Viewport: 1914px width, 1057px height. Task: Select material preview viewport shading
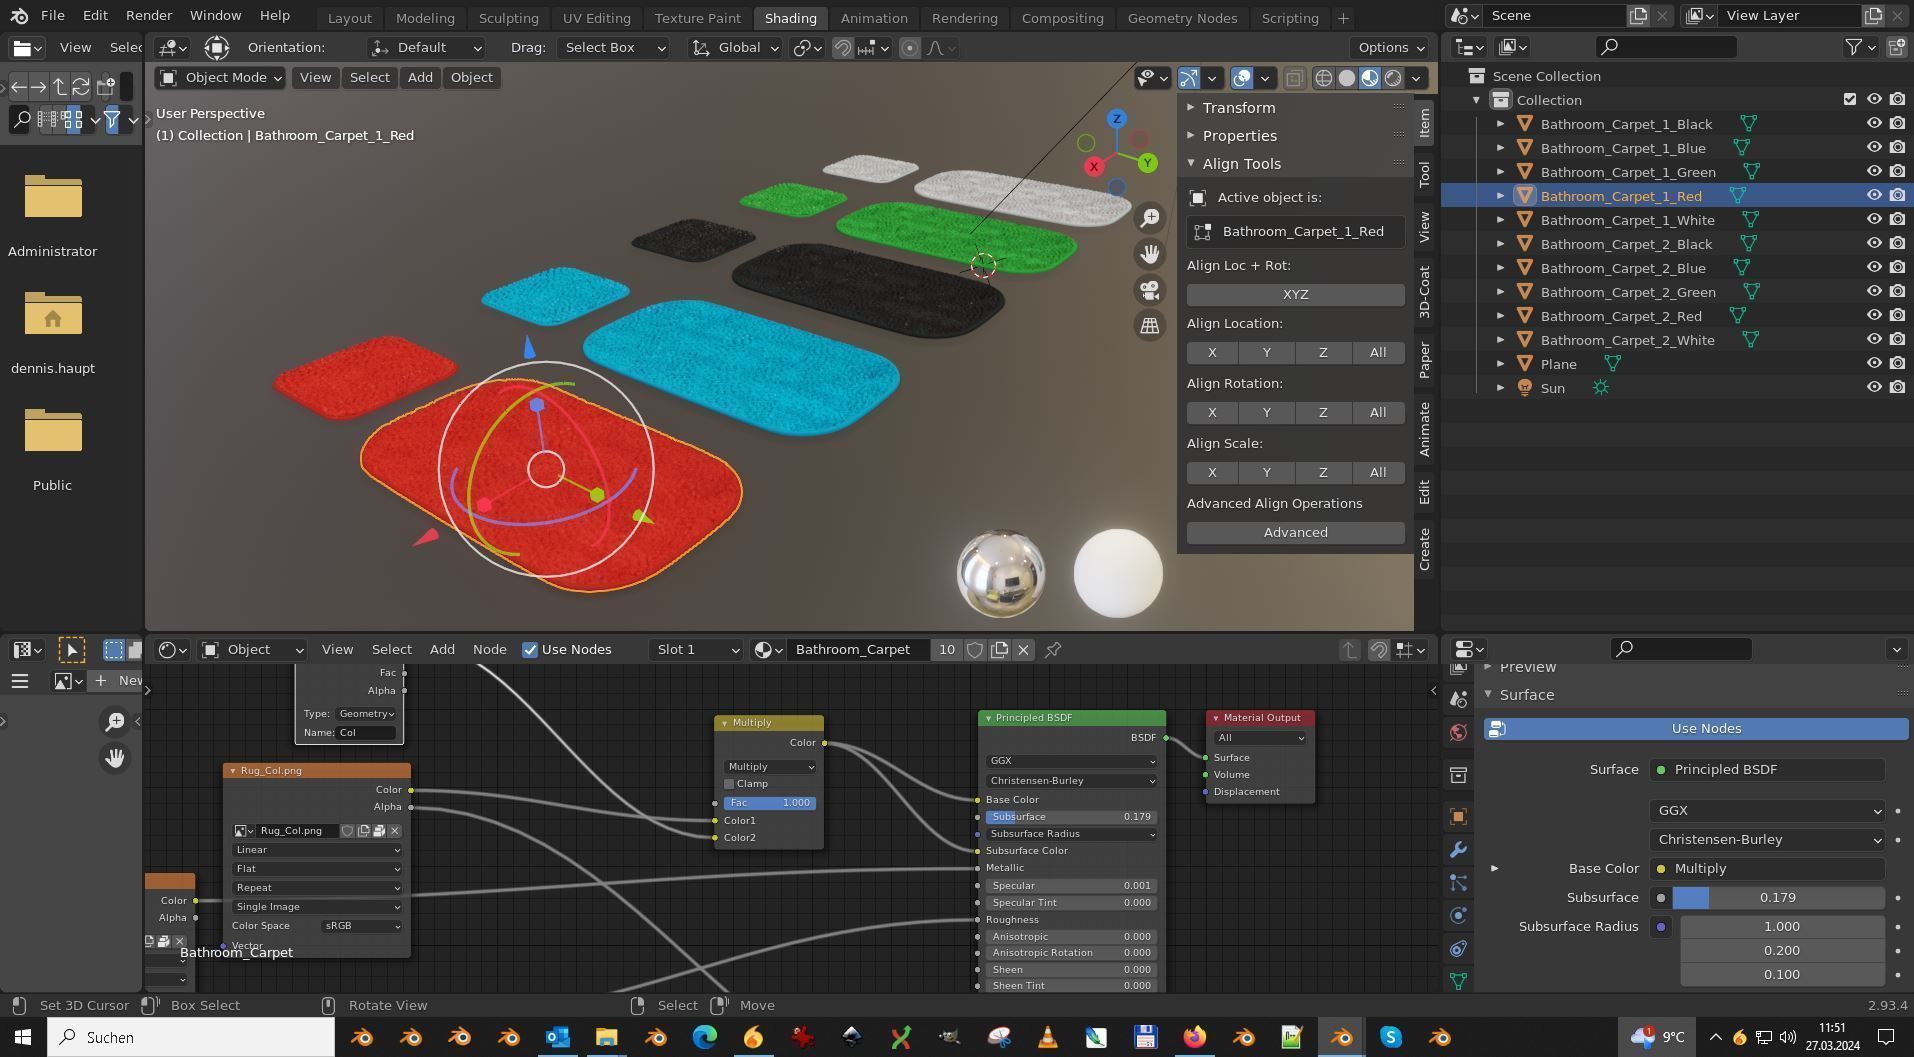1370,78
